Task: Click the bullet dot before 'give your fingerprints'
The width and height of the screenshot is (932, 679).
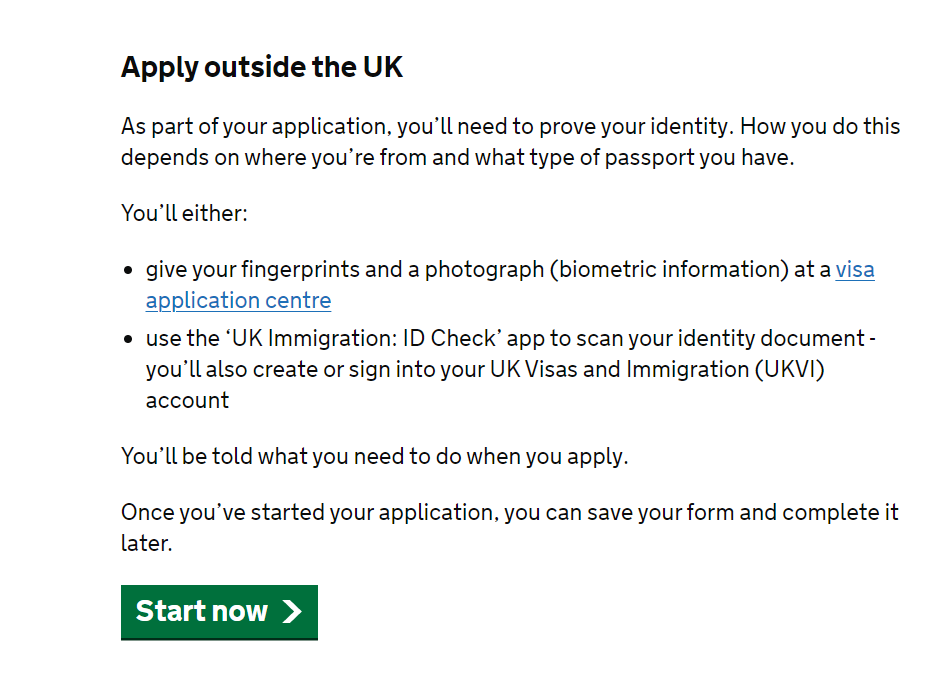Action: click(128, 271)
